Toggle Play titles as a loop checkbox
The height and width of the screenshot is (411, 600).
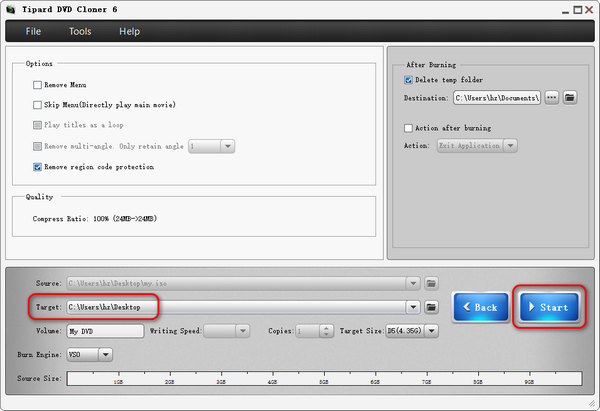37,125
